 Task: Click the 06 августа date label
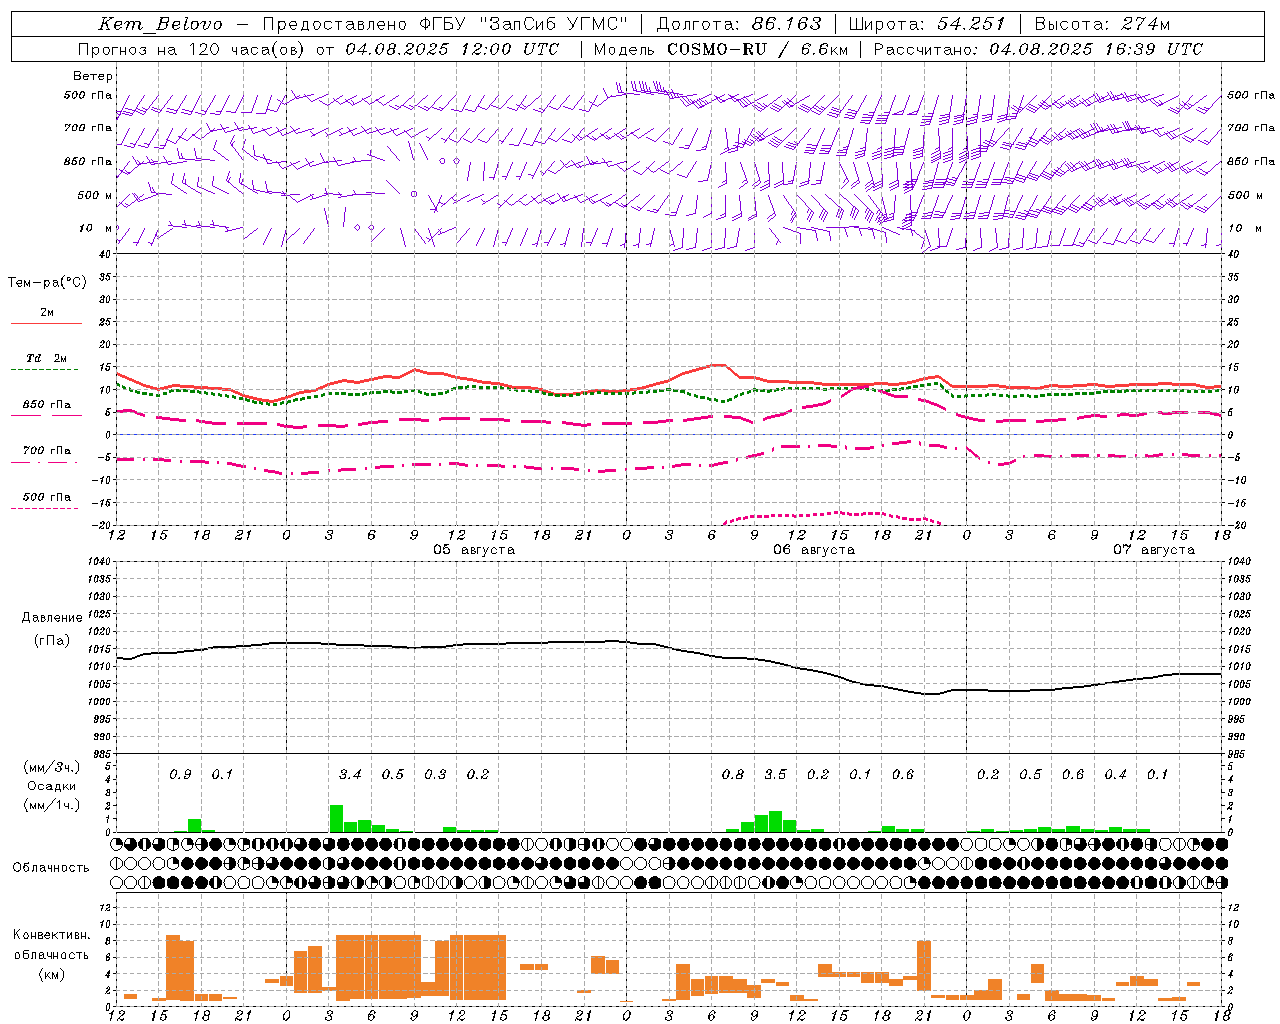pos(813,550)
